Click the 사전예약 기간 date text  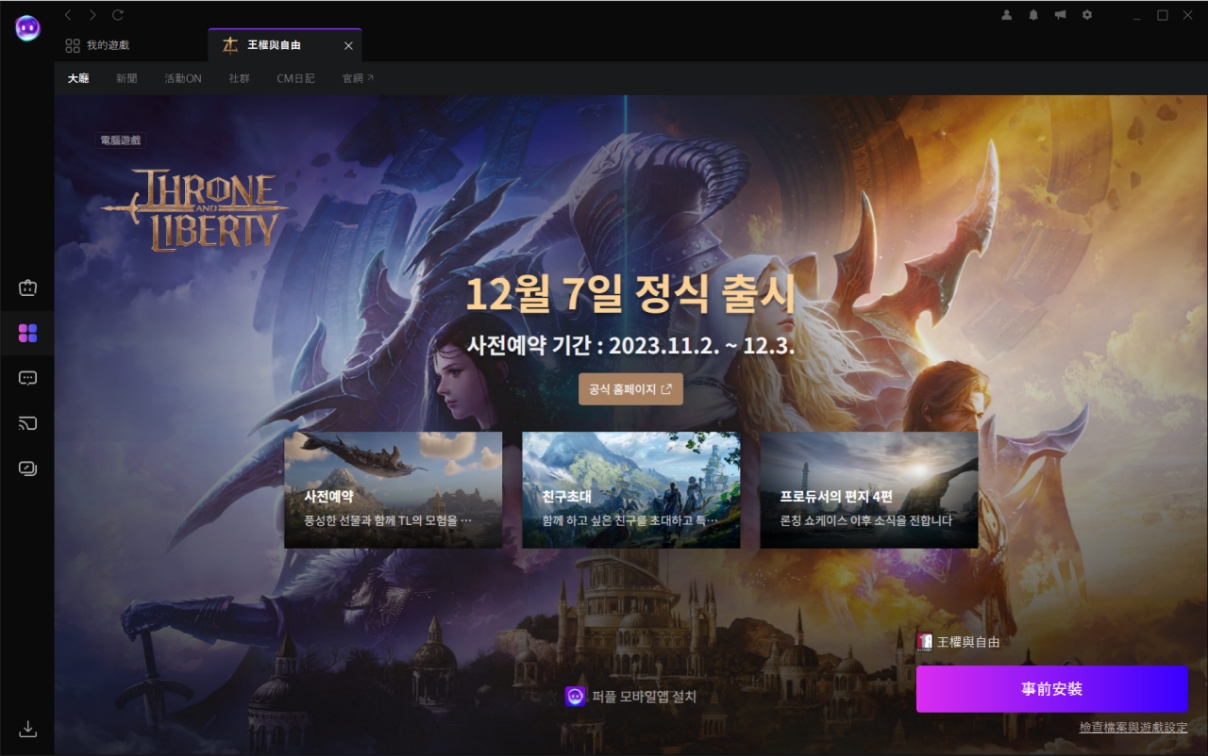coord(631,346)
